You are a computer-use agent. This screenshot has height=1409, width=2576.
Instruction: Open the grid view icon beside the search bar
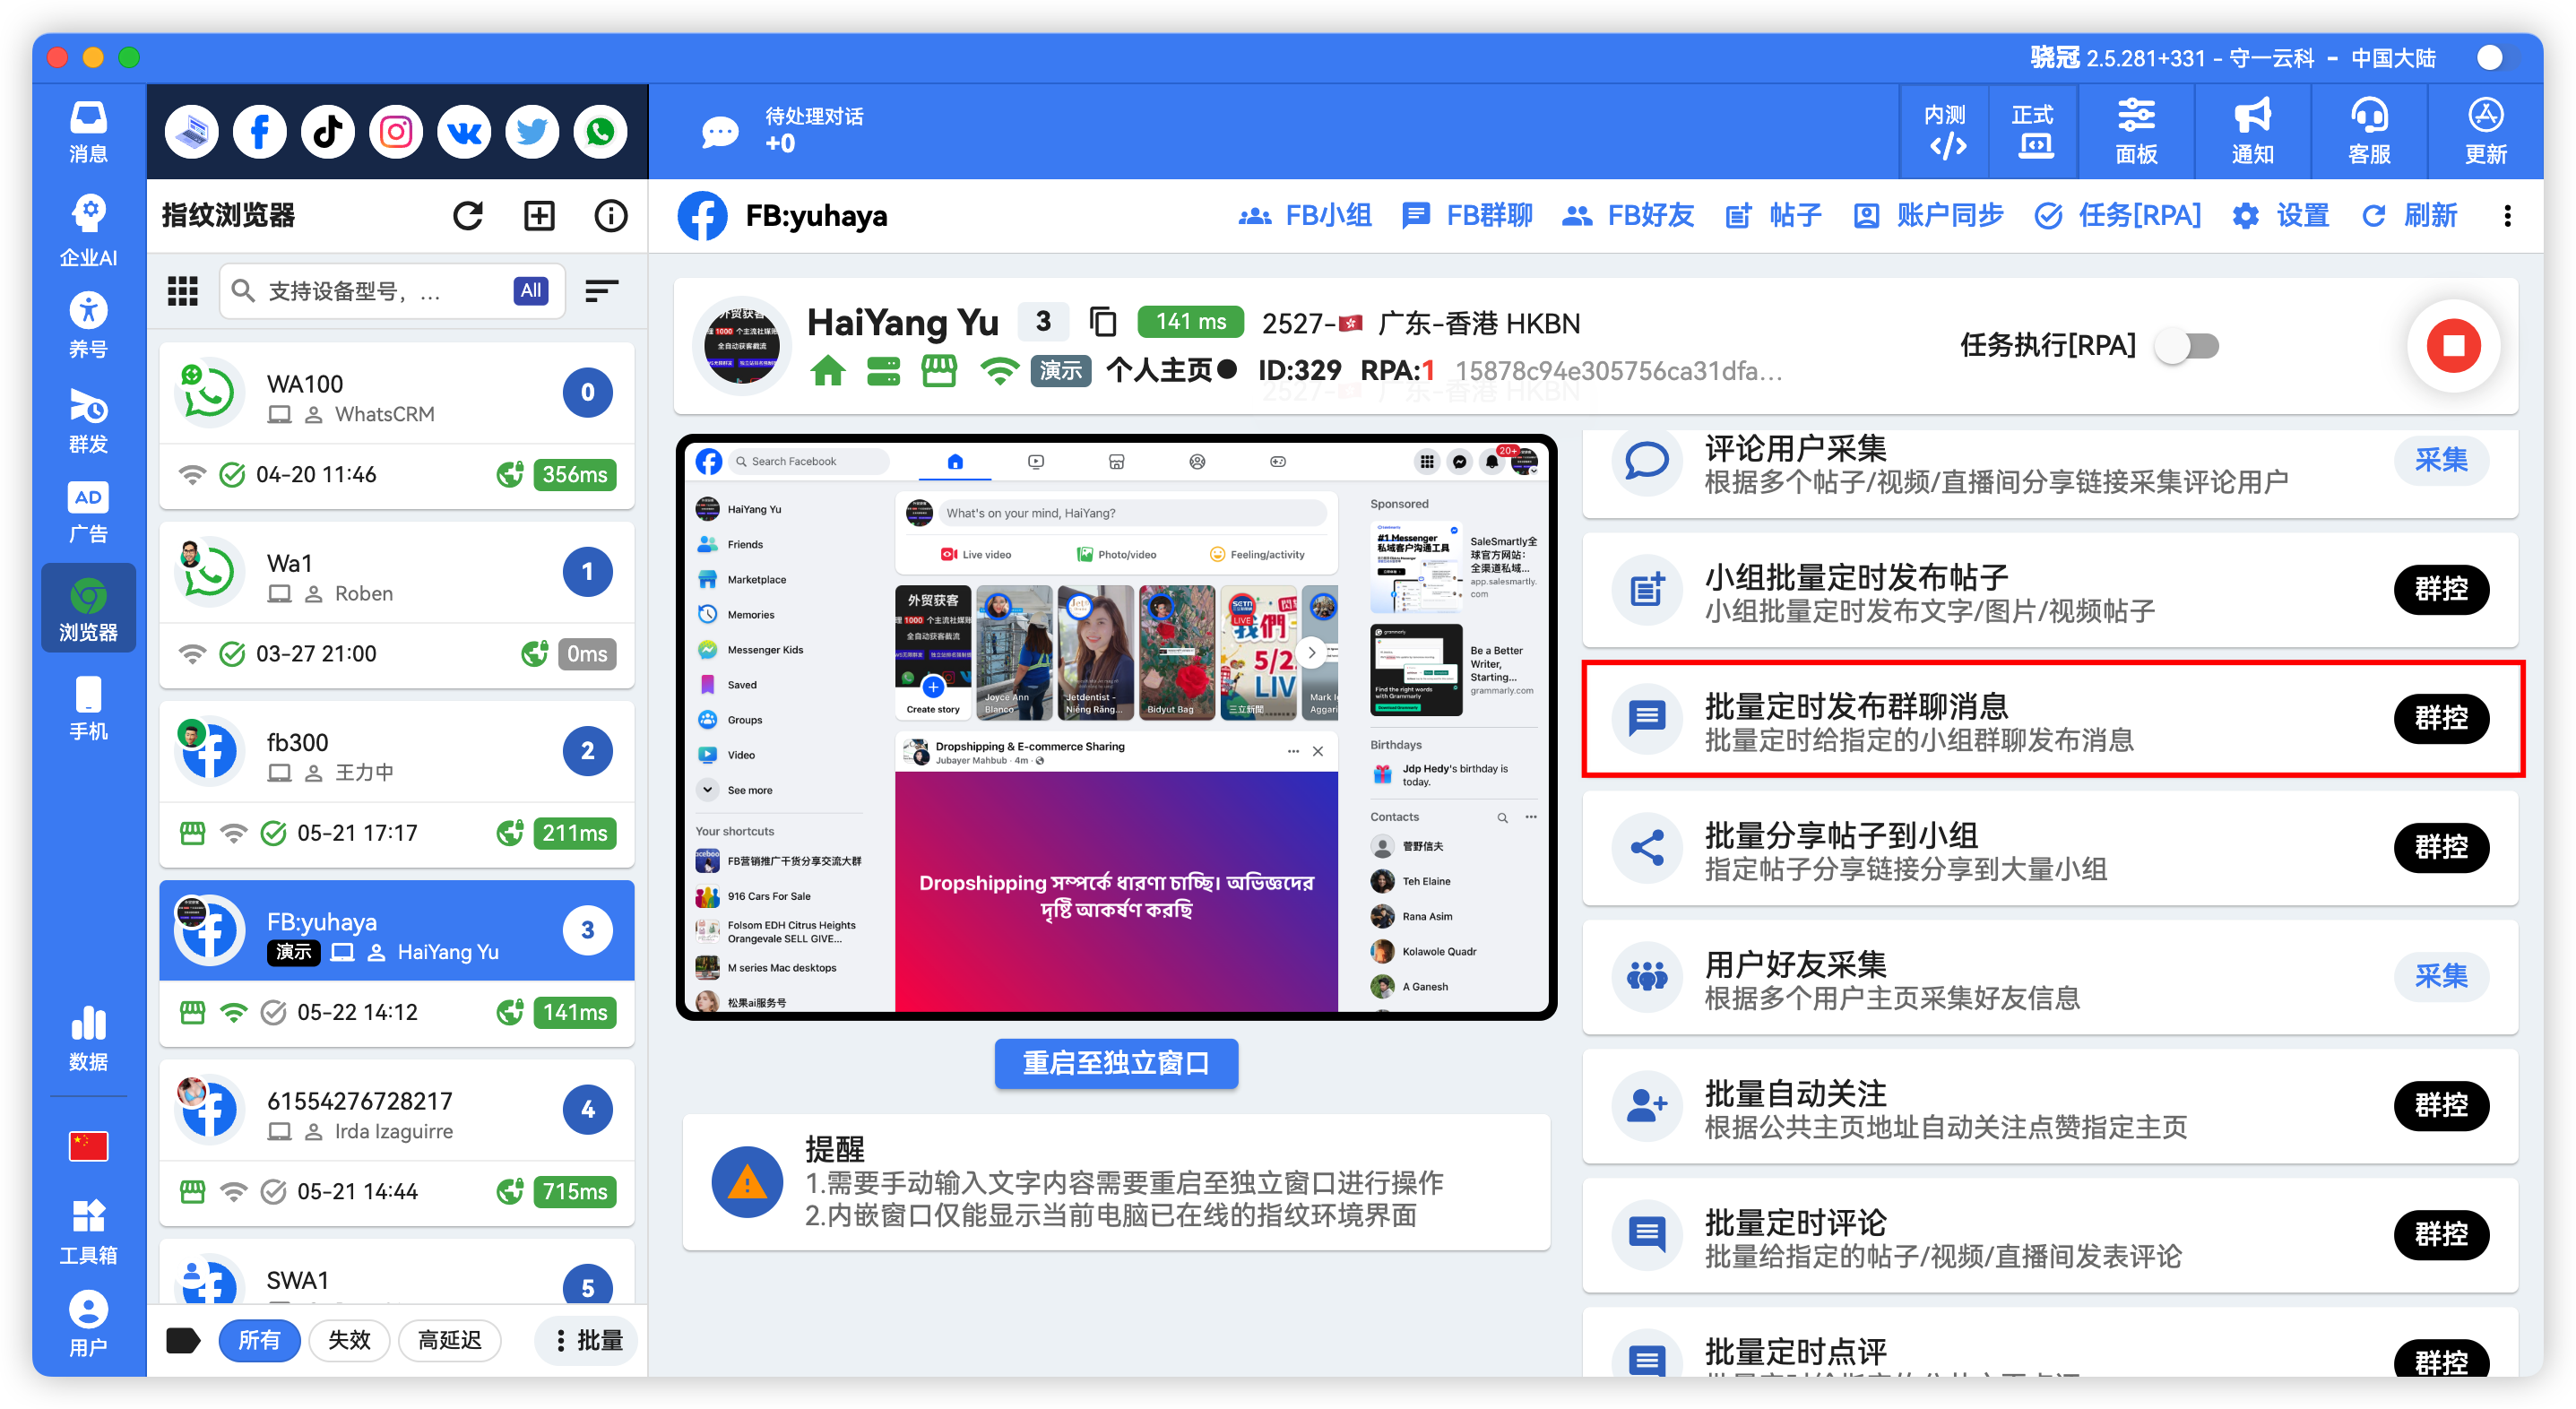[x=182, y=291]
